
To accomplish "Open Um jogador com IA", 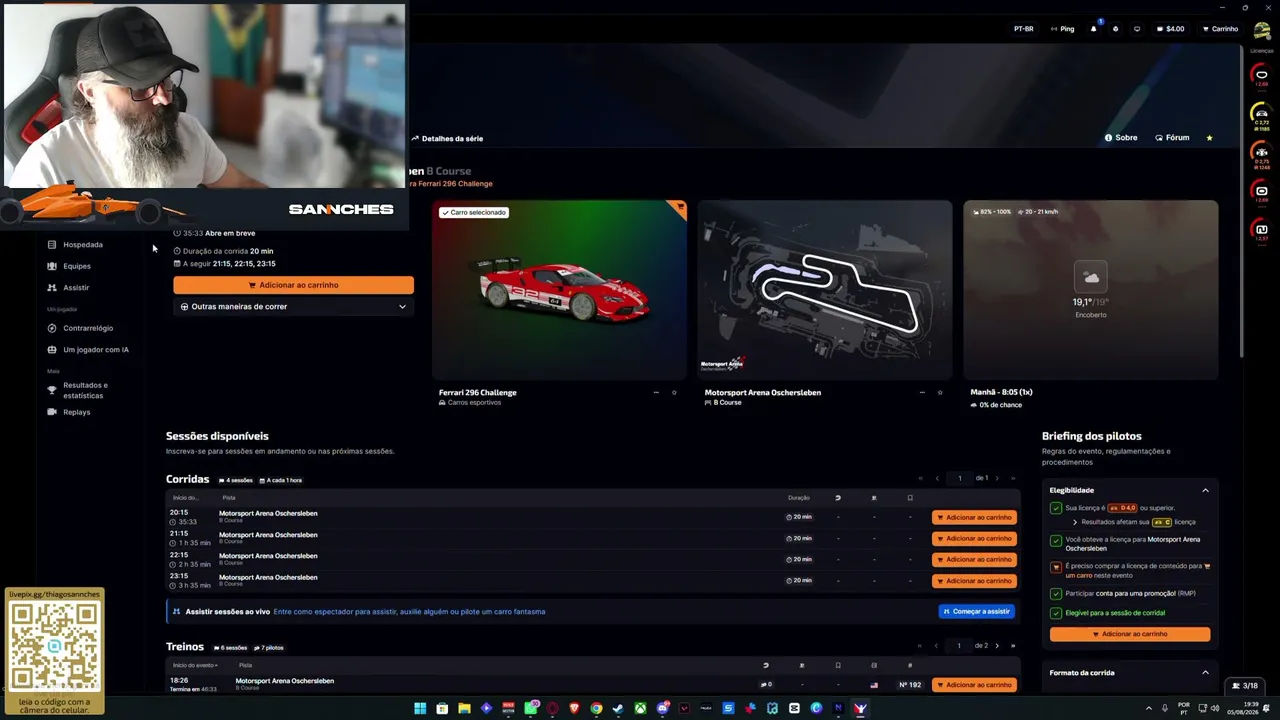I will [96, 350].
